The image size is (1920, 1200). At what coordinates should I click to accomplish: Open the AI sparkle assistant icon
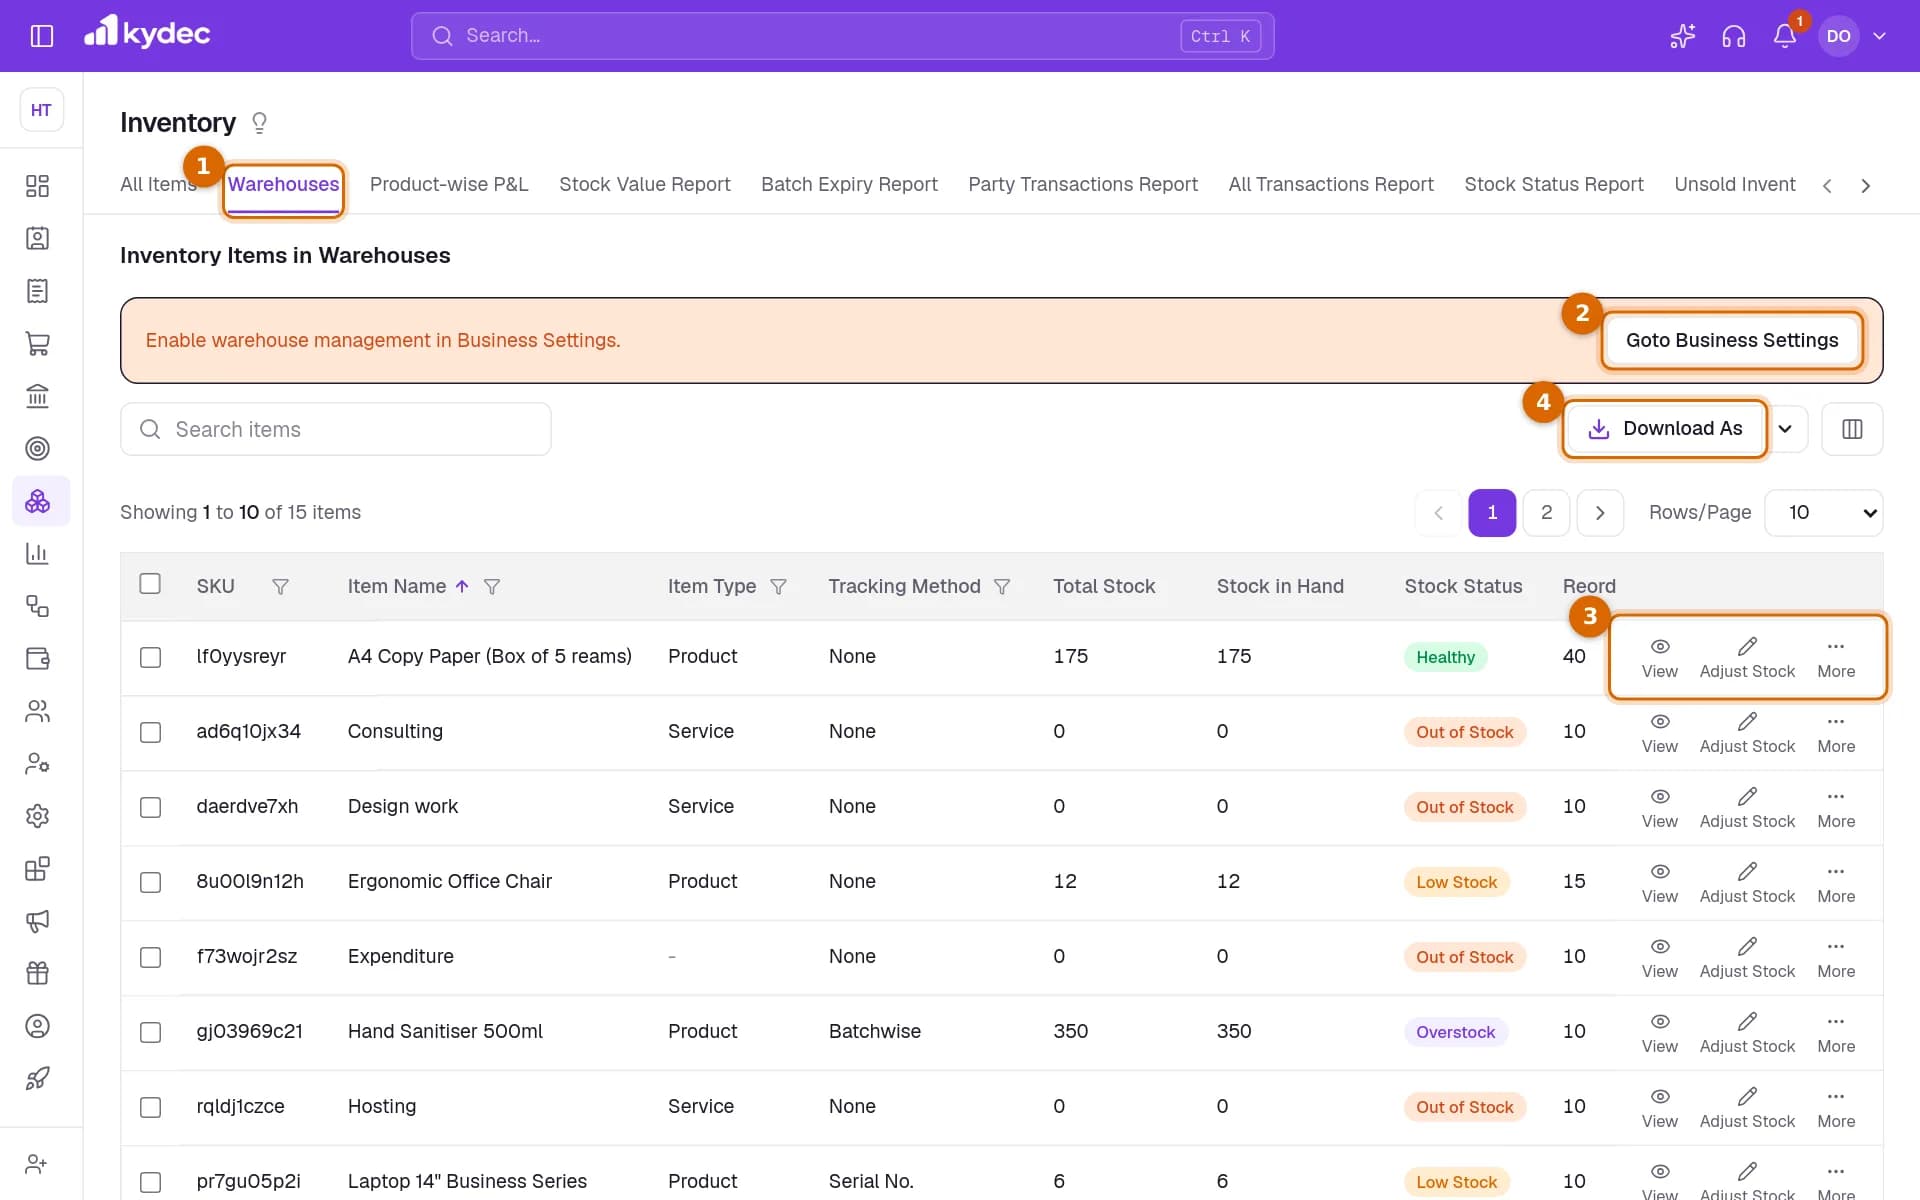click(x=1683, y=36)
